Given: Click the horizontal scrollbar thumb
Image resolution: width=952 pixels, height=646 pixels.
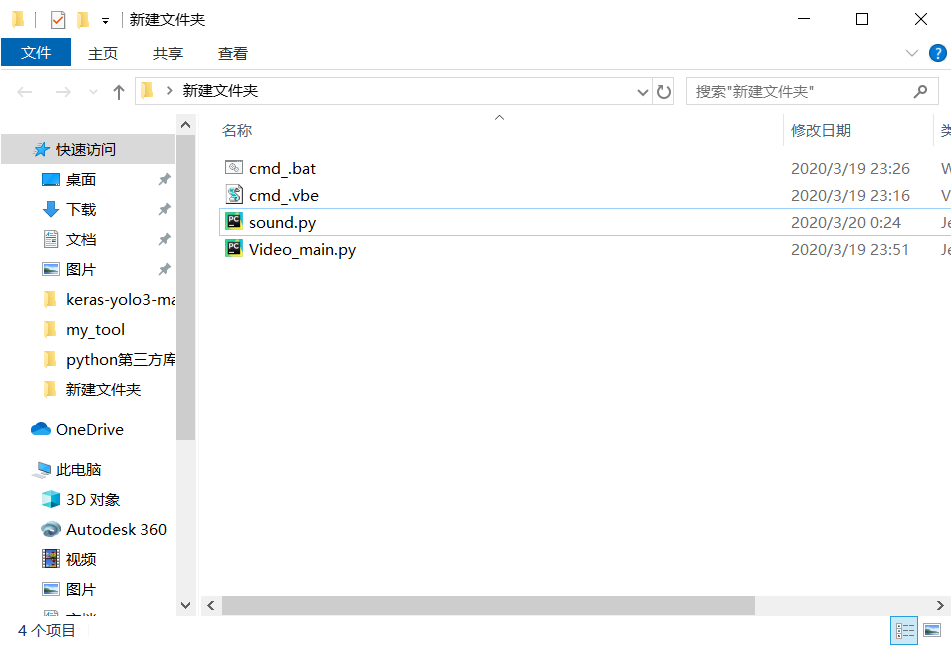Looking at the screenshot, I should (x=488, y=605).
